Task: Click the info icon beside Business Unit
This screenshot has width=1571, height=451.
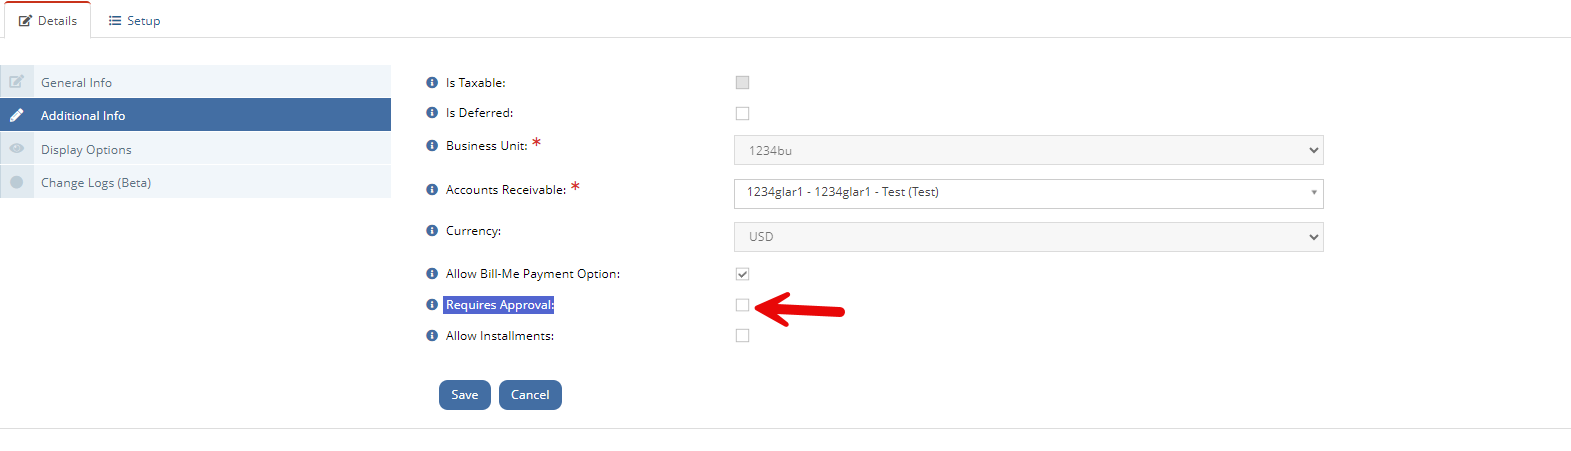Action: [x=432, y=146]
